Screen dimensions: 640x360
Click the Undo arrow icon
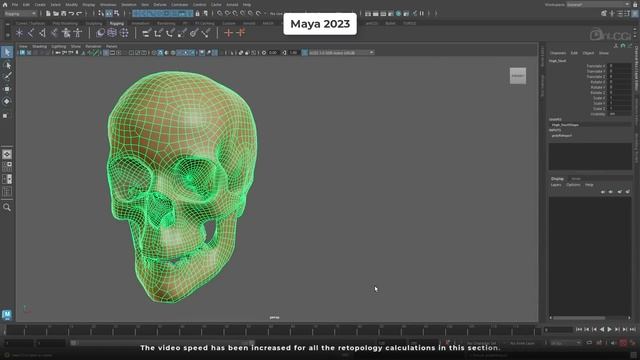point(71,13)
